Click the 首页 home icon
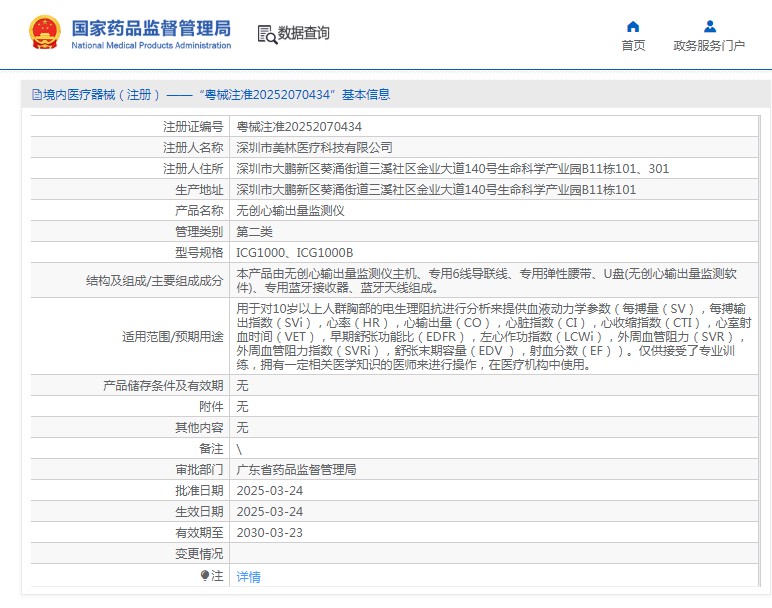This screenshot has width=772, height=608. (x=633, y=27)
